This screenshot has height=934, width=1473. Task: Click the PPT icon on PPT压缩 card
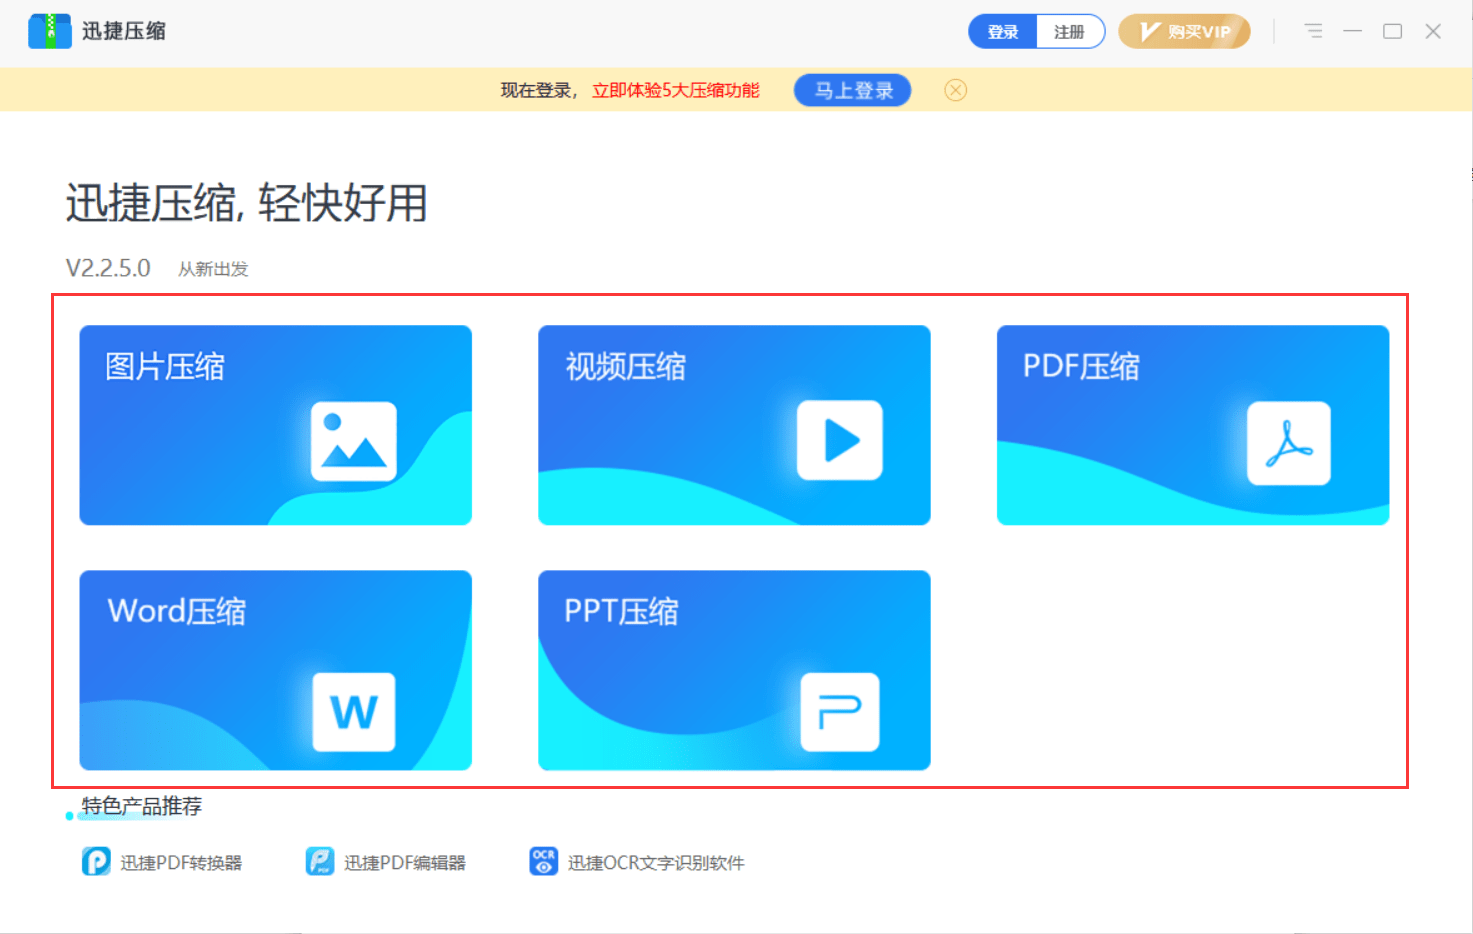click(x=839, y=713)
